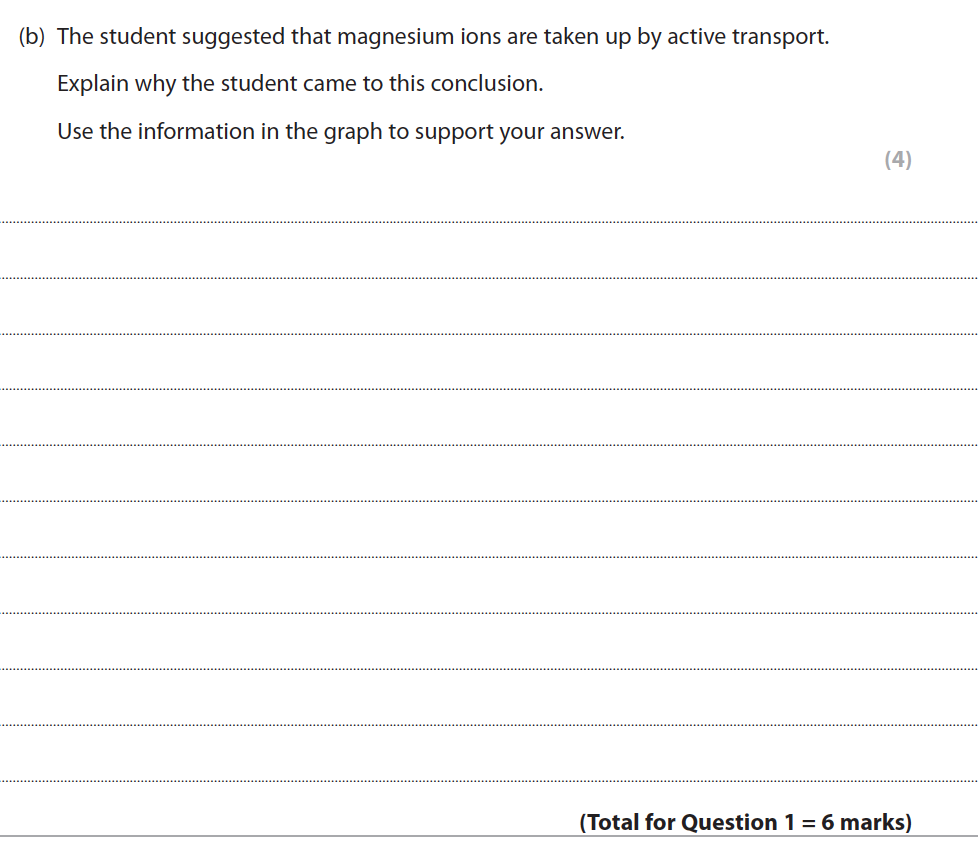Click the sentence beginning "The student suggested"
The image size is (978, 868).
442,38
